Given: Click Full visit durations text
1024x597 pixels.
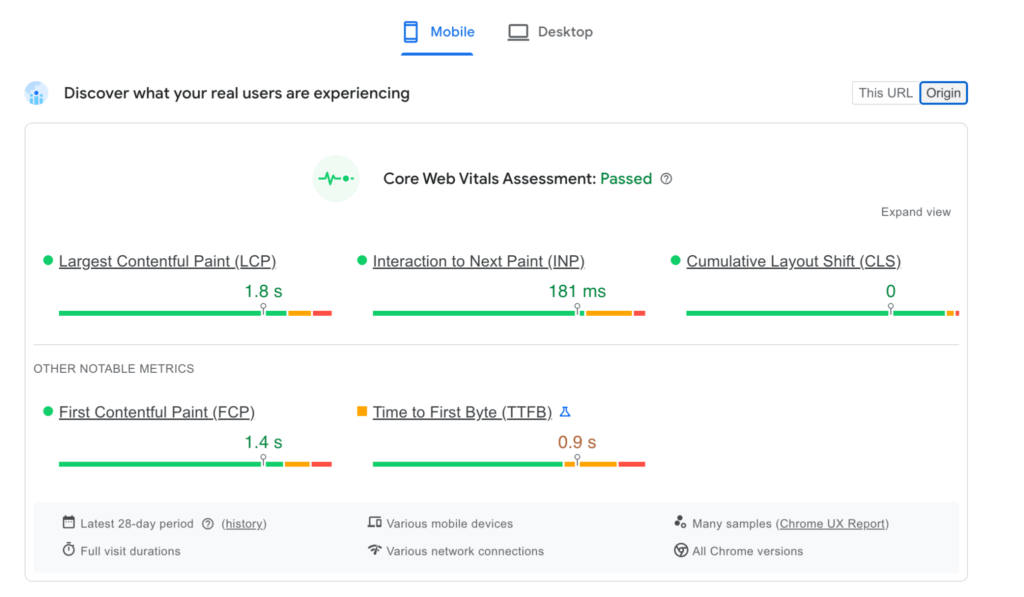Looking at the screenshot, I should 130,551.
